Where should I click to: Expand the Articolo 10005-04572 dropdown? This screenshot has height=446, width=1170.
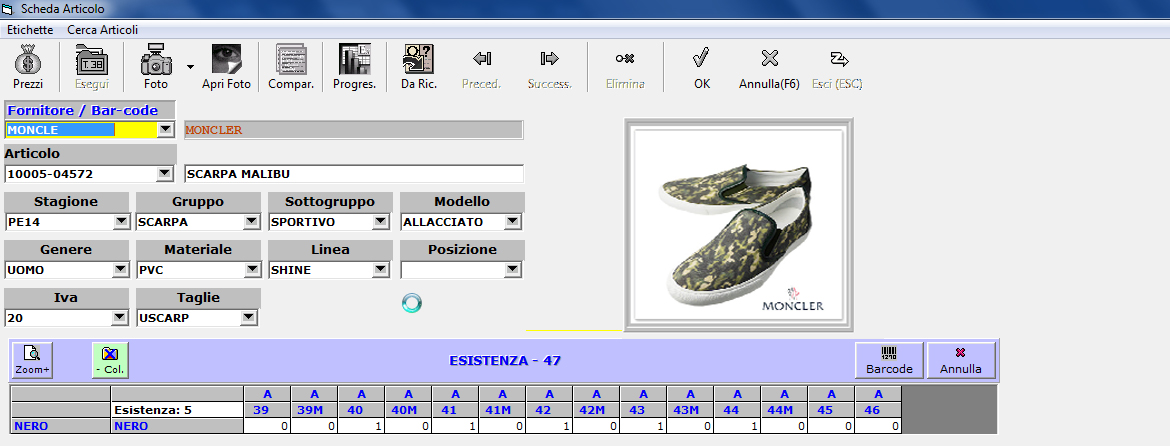[x=166, y=175]
